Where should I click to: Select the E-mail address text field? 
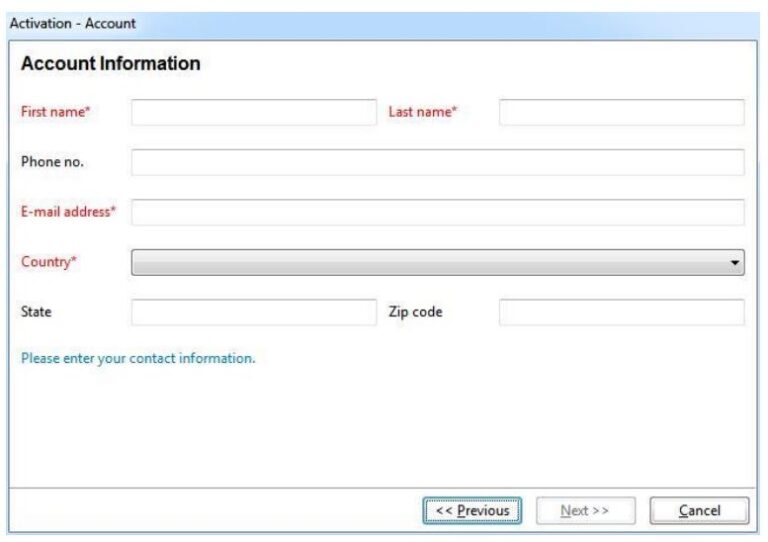pos(437,212)
